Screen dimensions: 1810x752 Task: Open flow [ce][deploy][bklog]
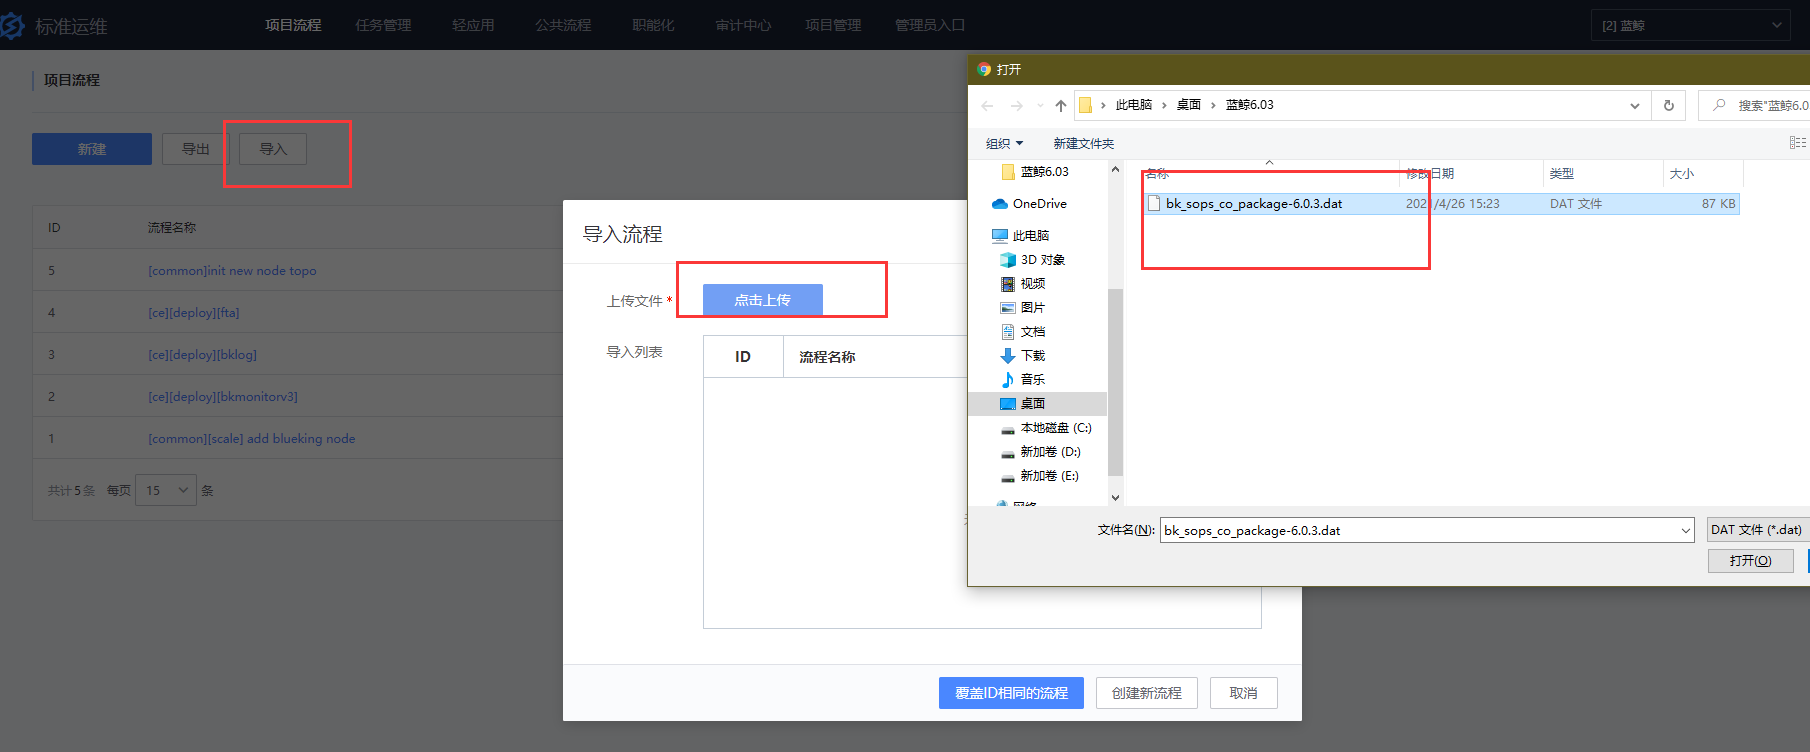coord(202,355)
